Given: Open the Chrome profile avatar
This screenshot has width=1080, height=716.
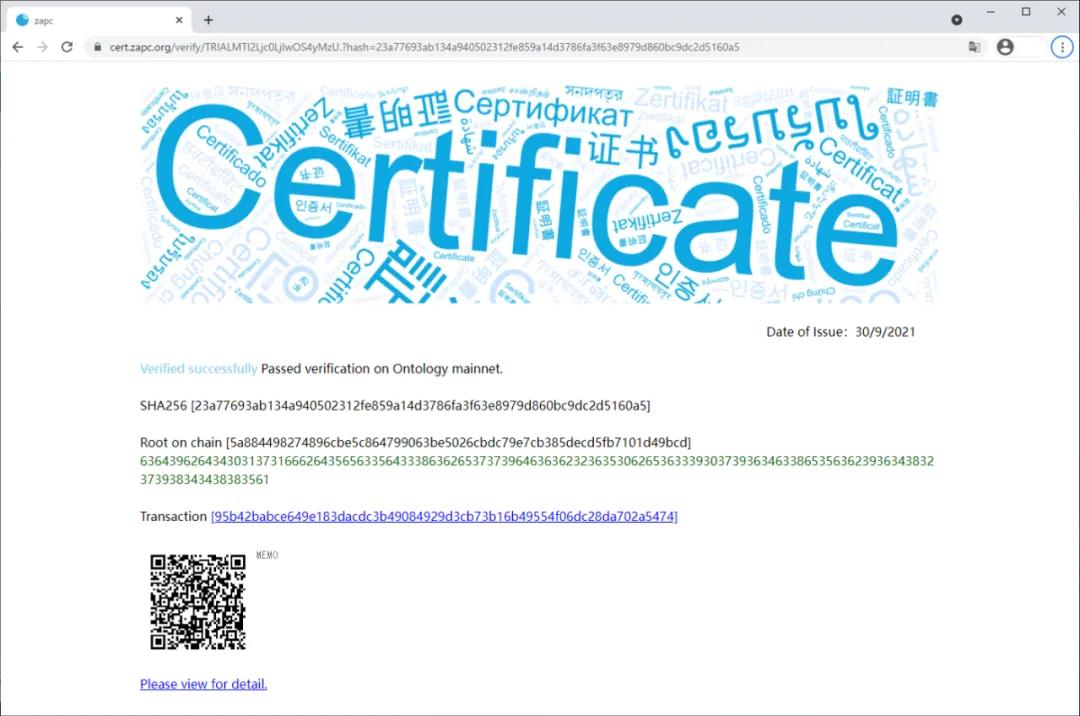Looking at the screenshot, I should [1005, 47].
